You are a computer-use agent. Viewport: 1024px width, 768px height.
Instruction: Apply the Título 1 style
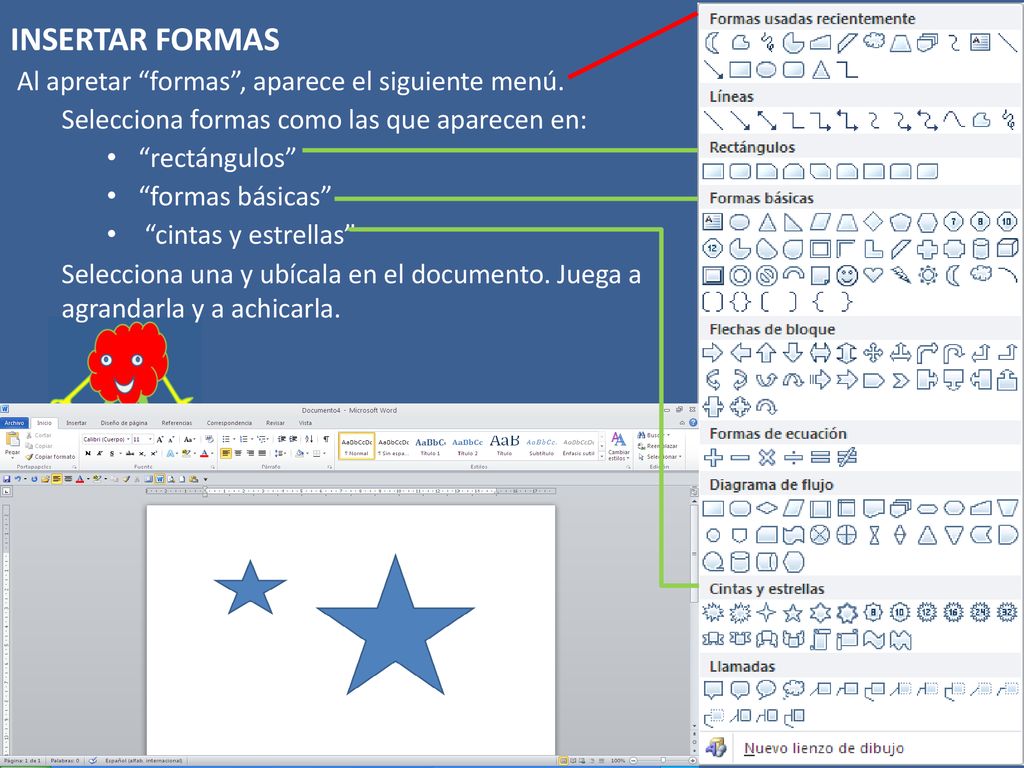[430, 446]
